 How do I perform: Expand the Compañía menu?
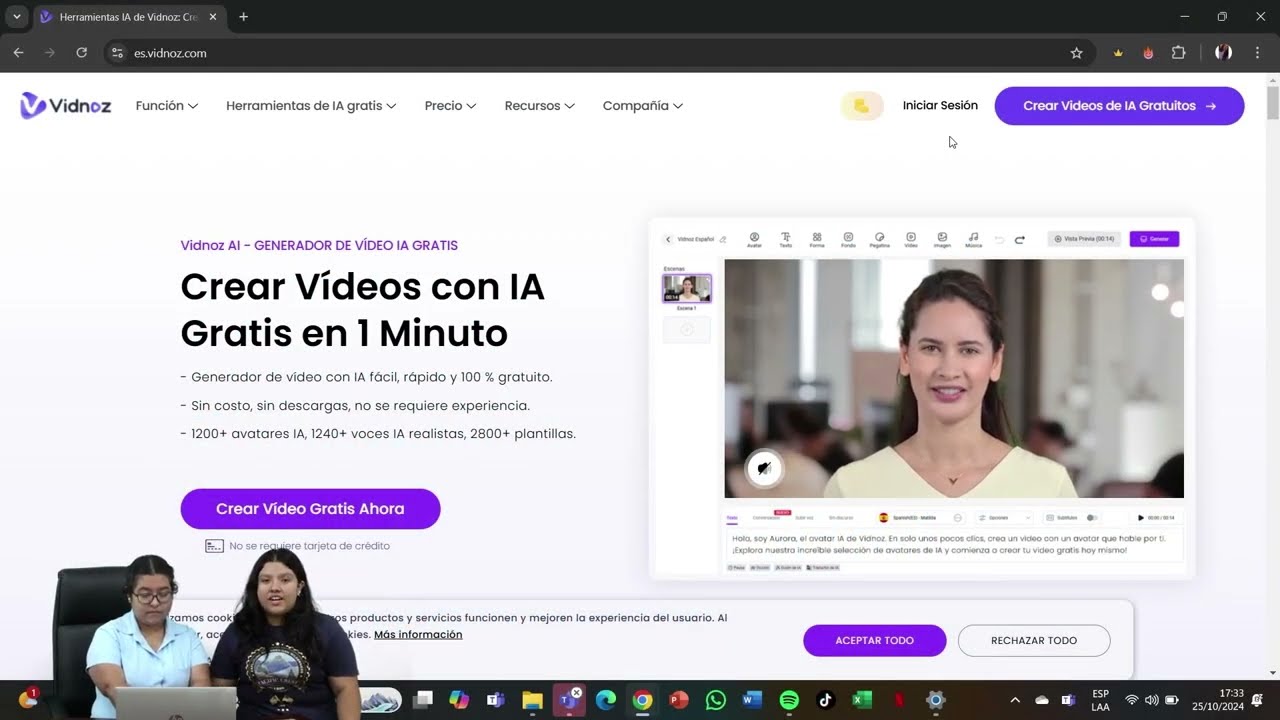[643, 106]
